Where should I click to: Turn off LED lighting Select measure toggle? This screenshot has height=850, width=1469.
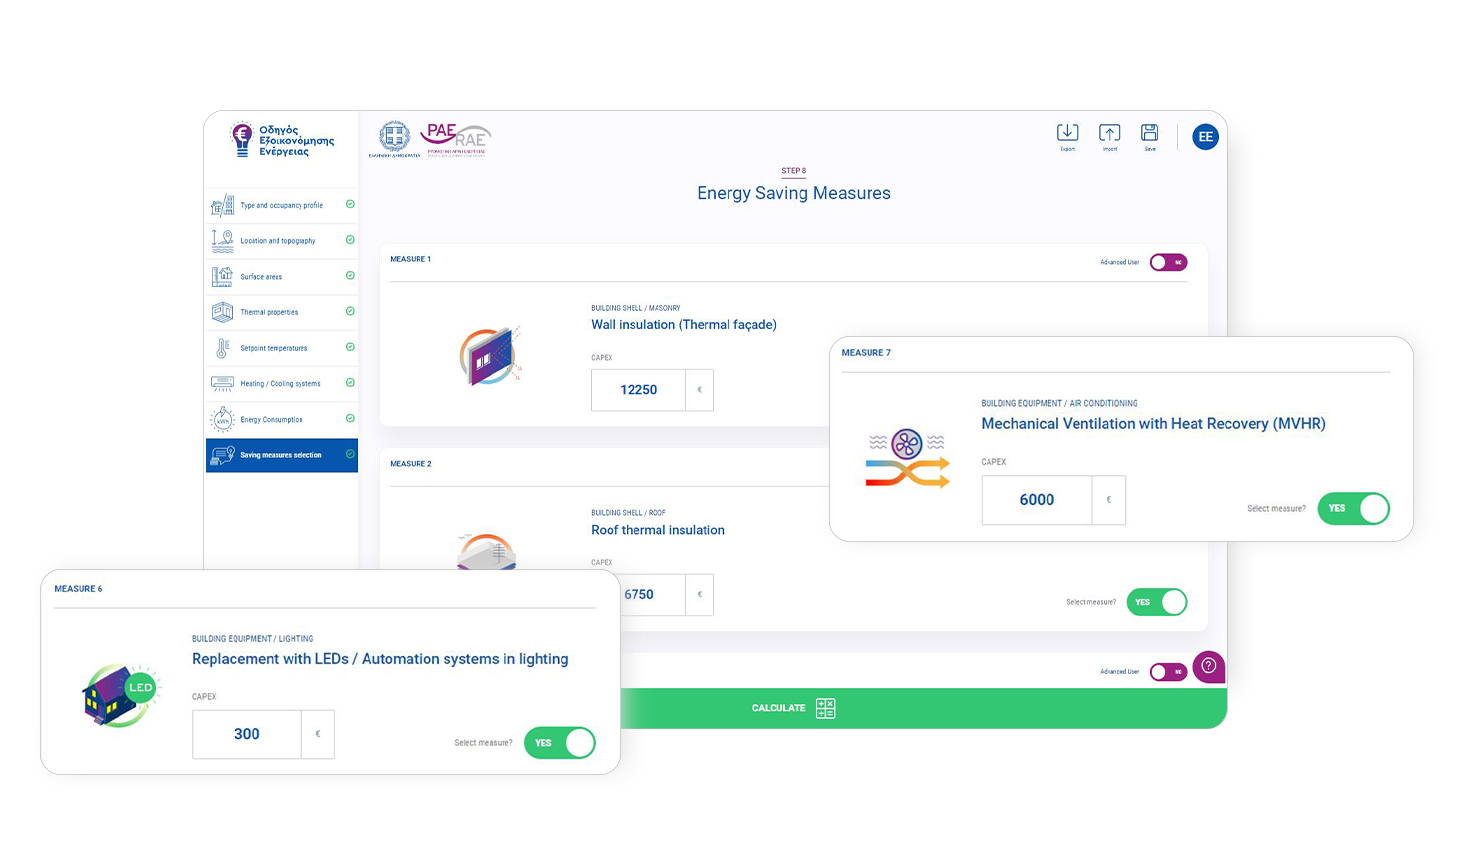559,743
